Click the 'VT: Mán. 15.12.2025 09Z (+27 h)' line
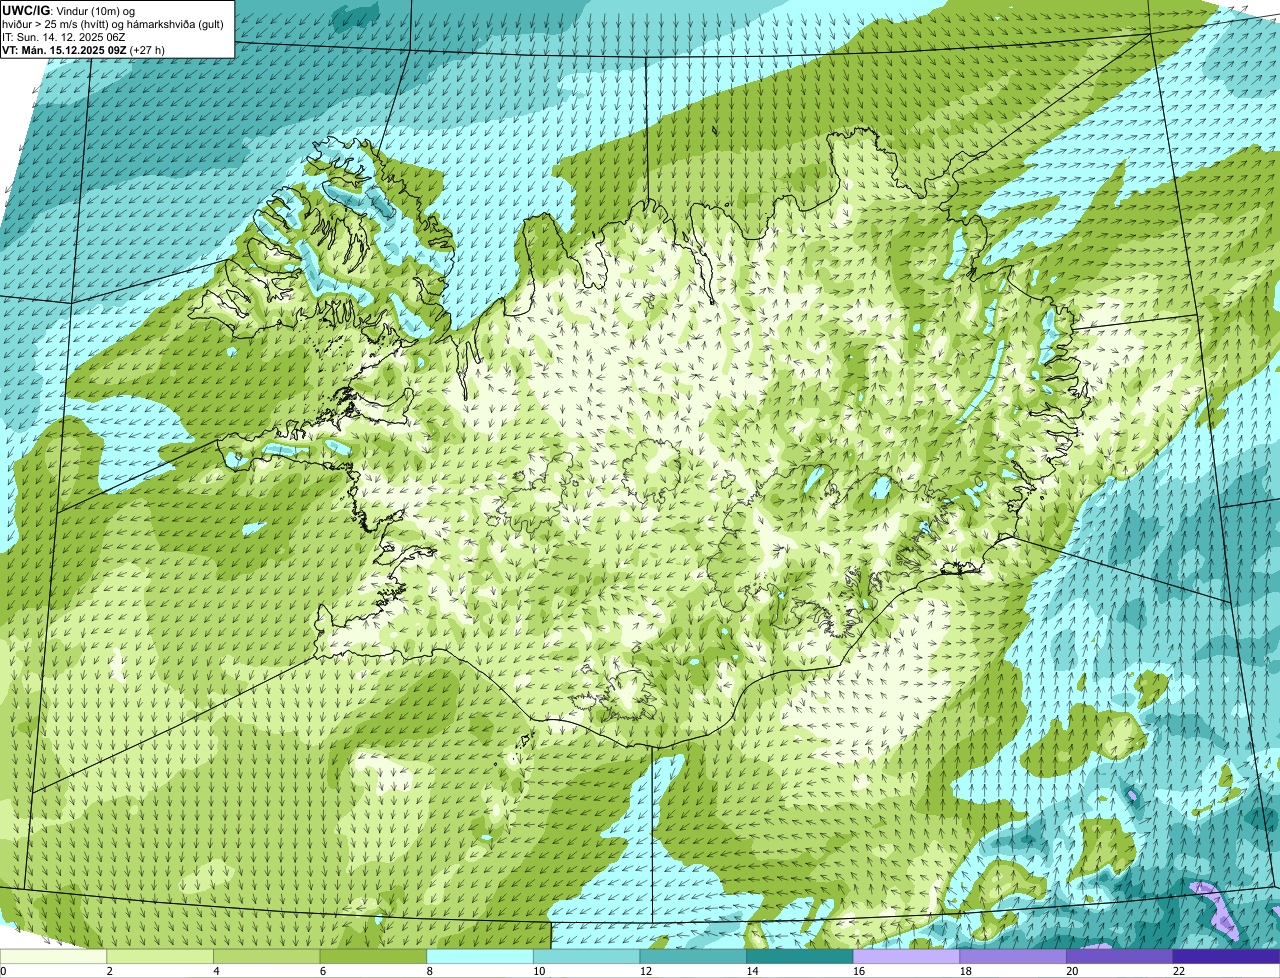1280x978 pixels. [84, 49]
